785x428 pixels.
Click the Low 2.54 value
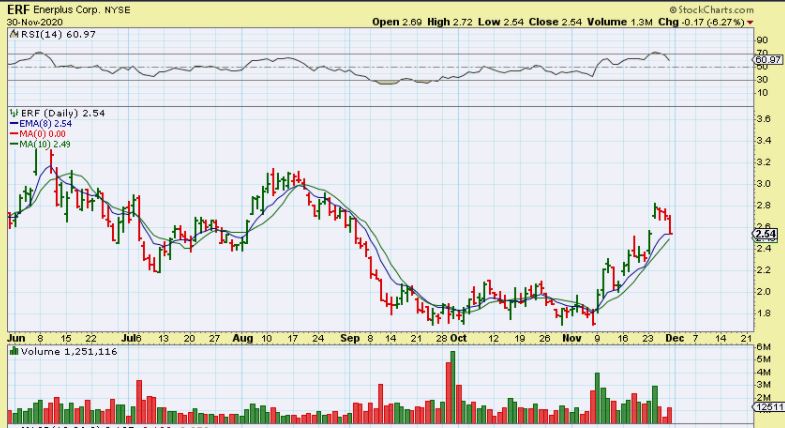(x=501, y=22)
